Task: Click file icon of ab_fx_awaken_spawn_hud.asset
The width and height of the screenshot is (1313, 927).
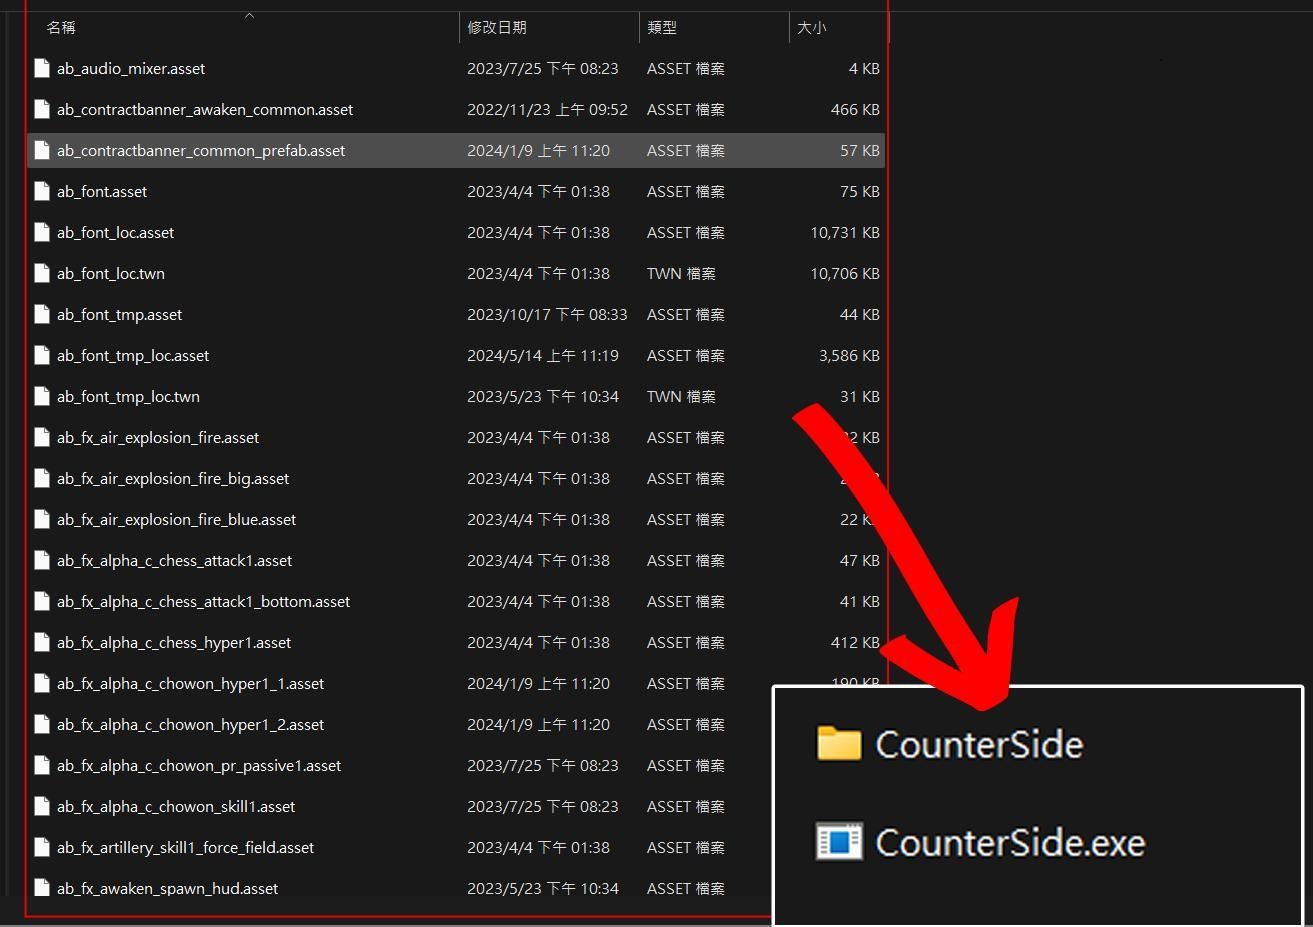Action: 42,889
